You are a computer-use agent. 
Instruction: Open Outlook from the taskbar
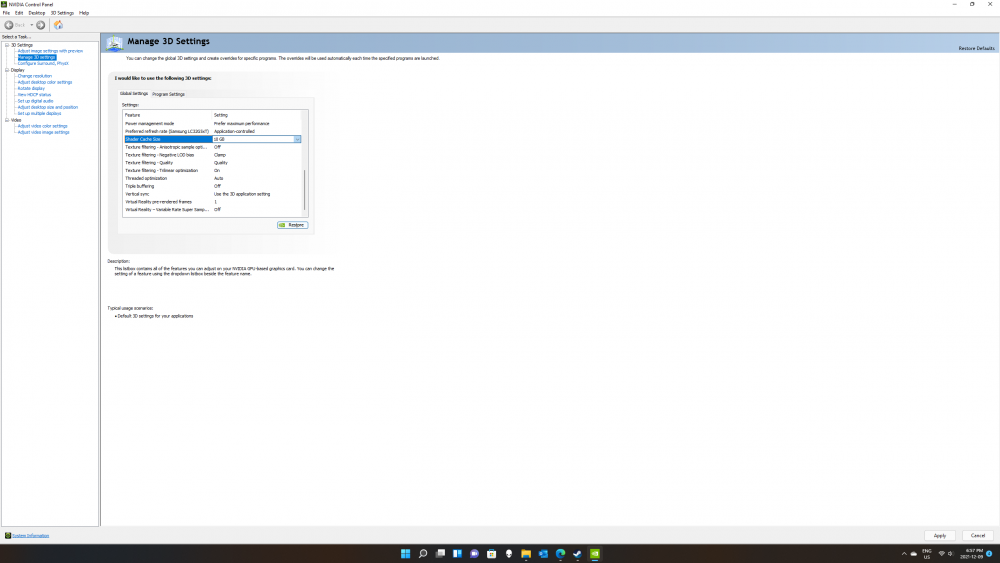[543, 553]
